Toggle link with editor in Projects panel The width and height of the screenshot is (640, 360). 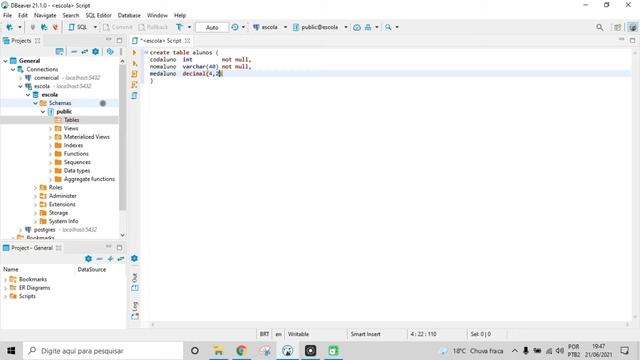click(84, 52)
